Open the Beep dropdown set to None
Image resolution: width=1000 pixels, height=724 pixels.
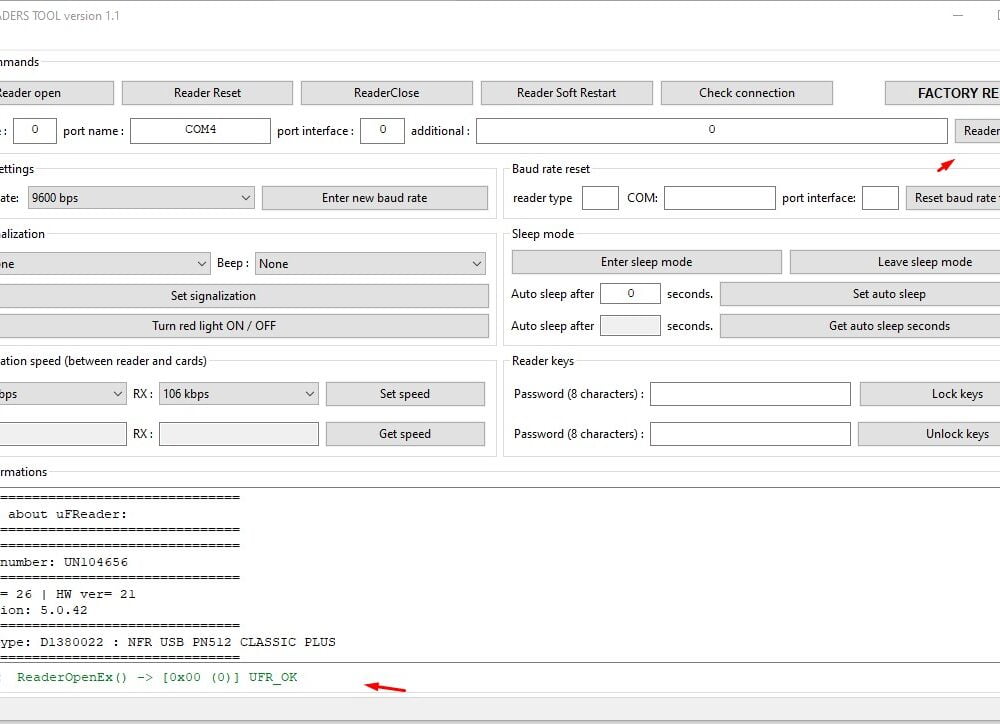370,263
